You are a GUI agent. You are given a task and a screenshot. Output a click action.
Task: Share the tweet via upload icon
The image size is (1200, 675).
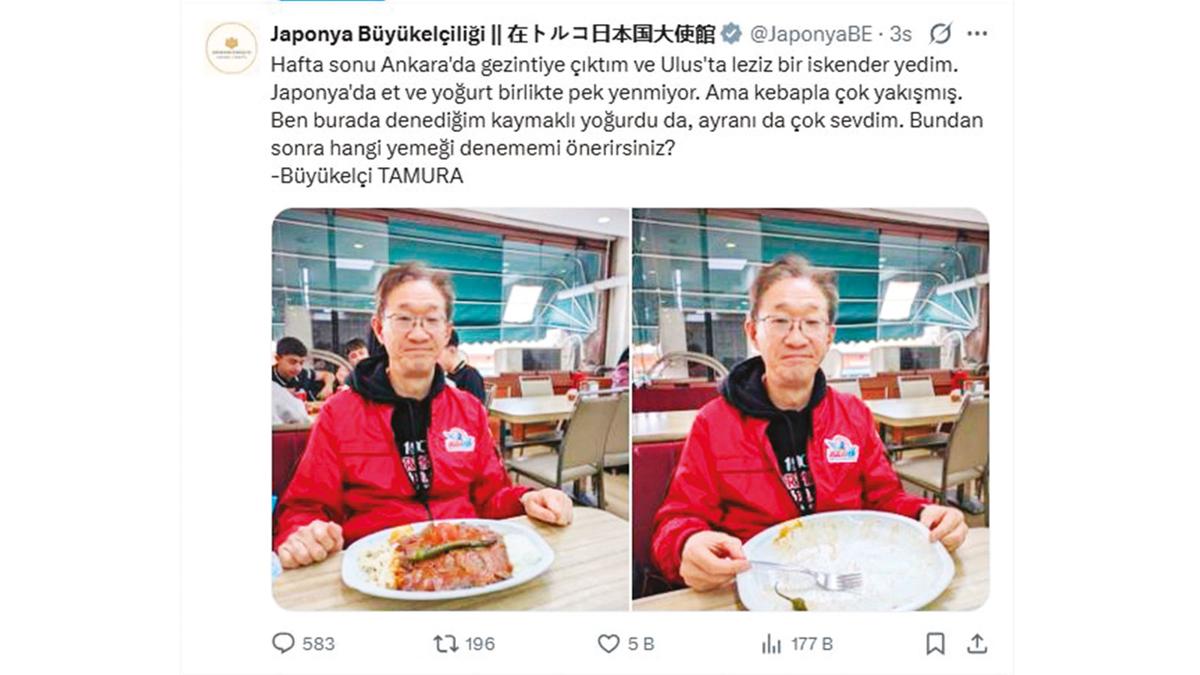coord(977,643)
